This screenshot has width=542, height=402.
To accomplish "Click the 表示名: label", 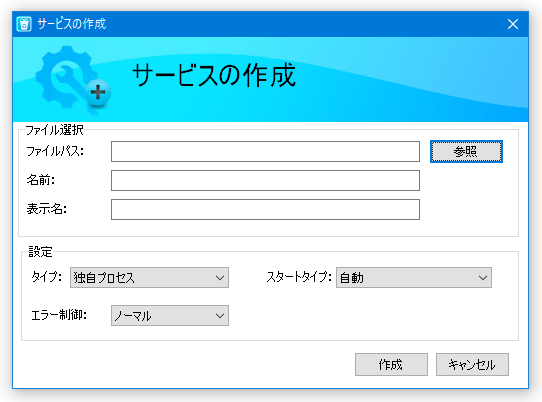I will click(x=46, y=209).
